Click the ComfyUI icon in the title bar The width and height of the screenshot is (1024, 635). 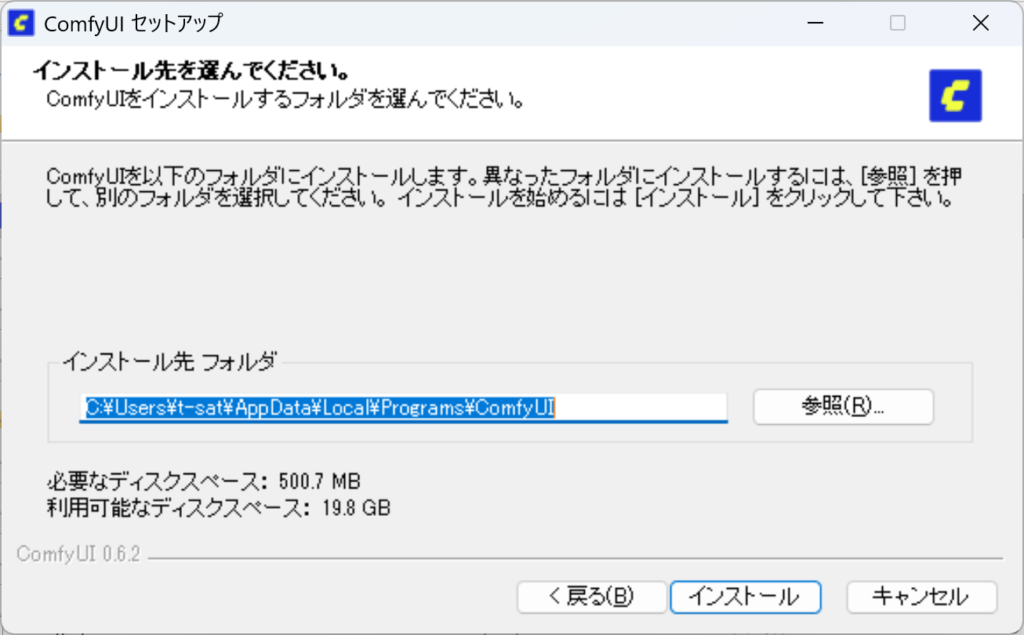[20, 22]
